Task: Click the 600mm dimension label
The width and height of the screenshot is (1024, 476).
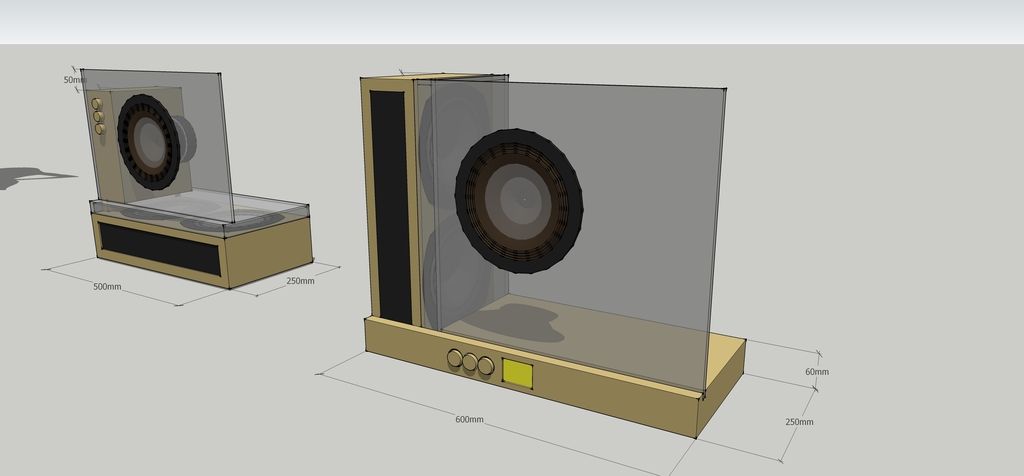Action: click(x=469, y=419)
